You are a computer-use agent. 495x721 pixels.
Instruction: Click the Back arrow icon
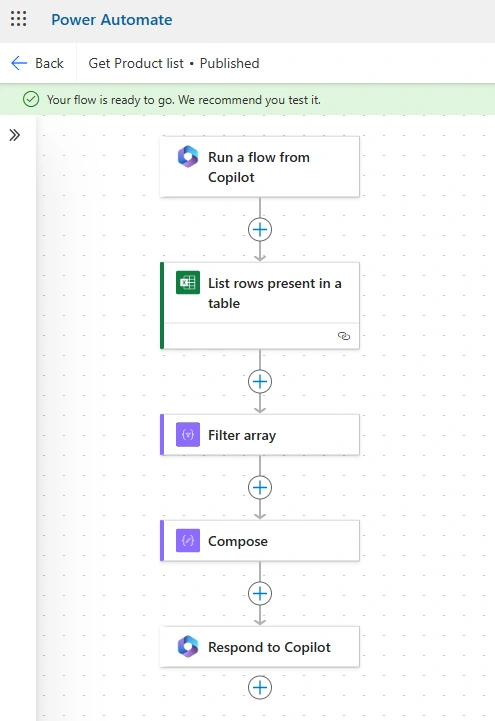coord(19,63)
